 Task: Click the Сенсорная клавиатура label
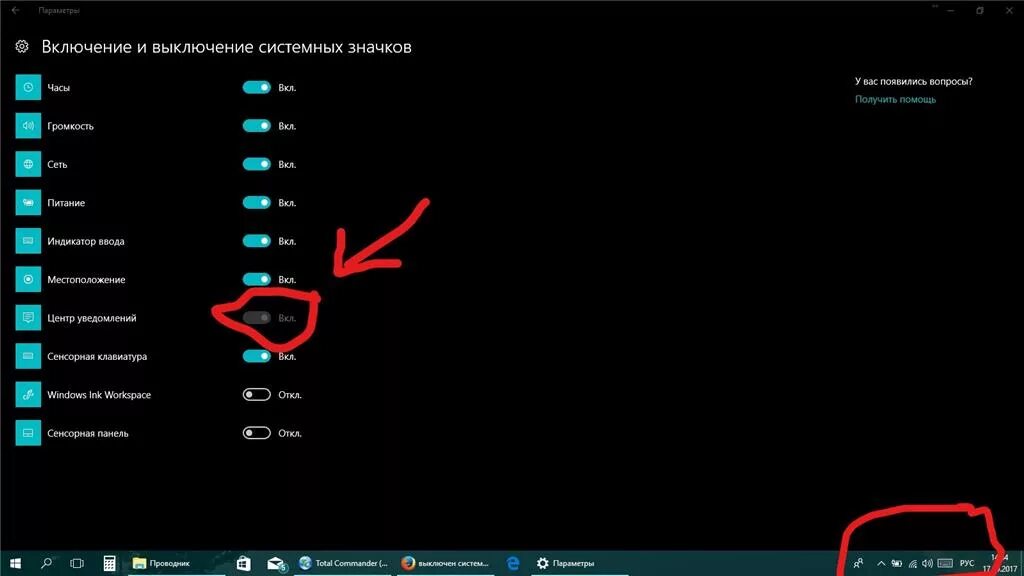point(97,357)
